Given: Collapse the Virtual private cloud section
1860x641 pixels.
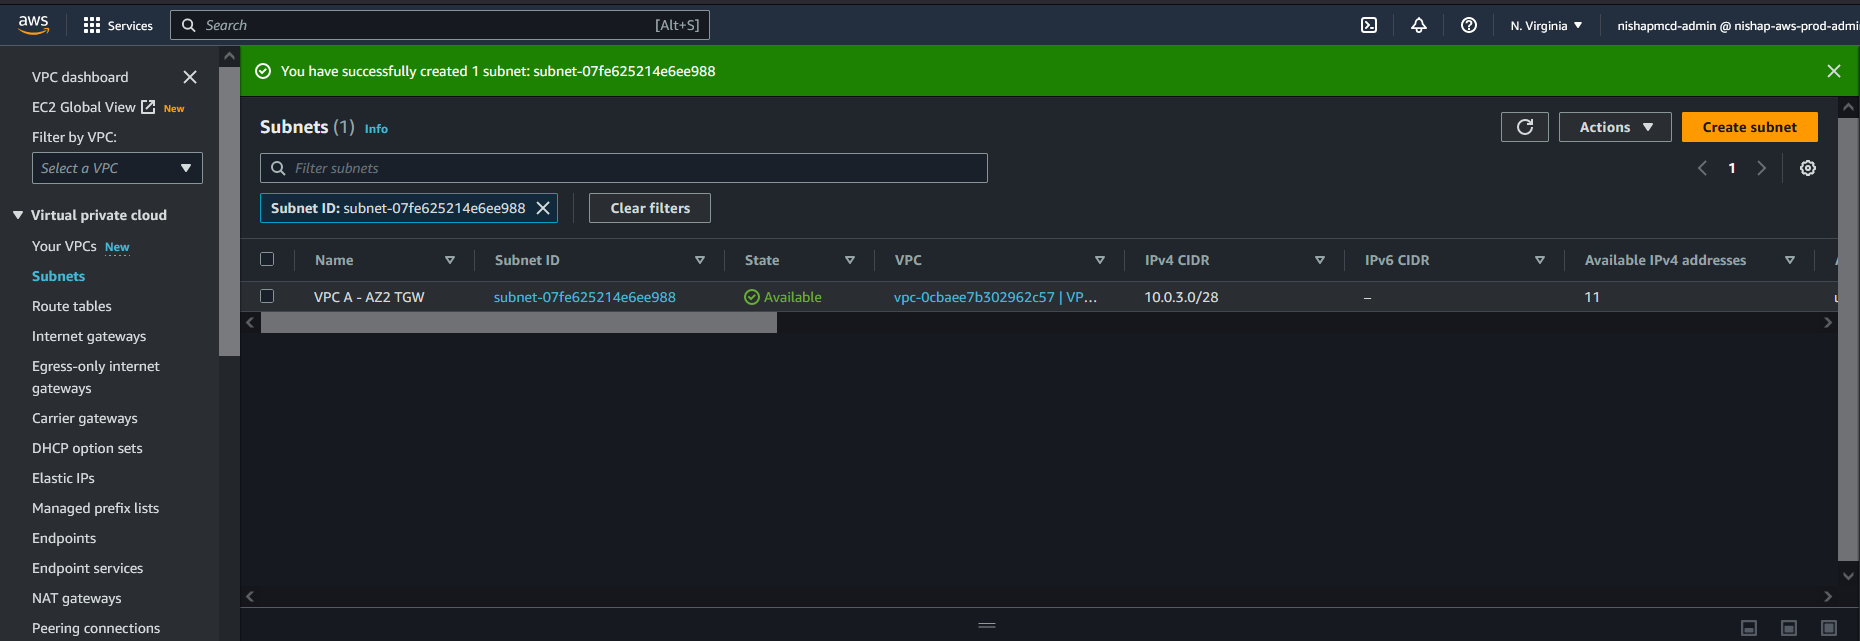Looking at the screenshot, I should tap(18, 215).
